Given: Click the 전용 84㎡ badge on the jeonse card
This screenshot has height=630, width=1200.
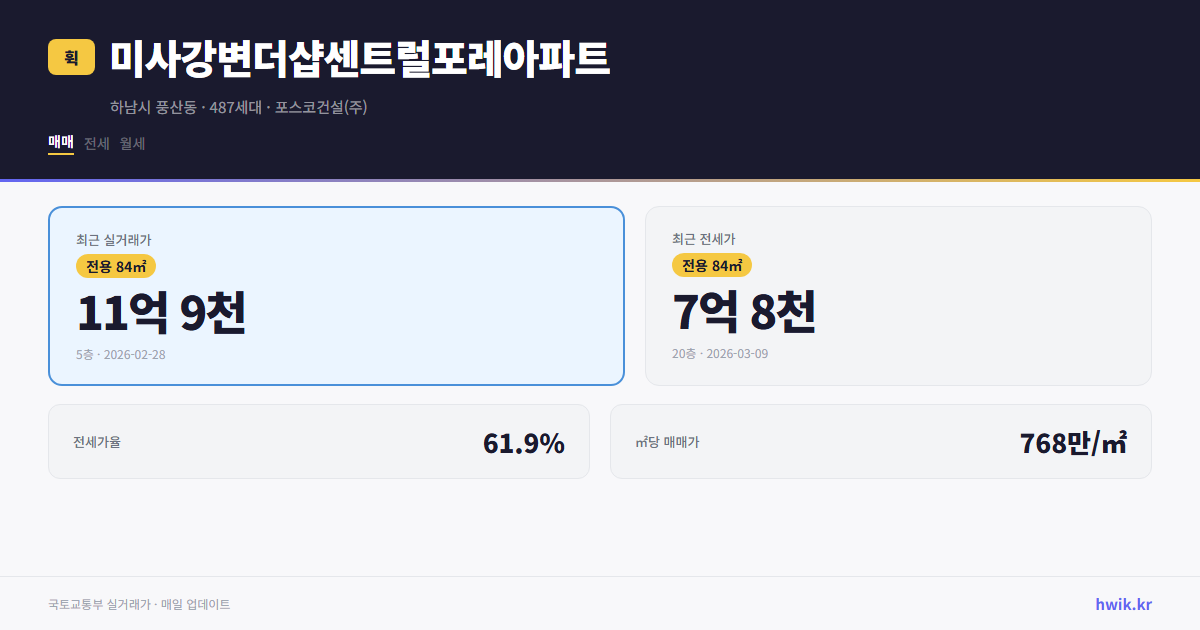Looking at the screenshot, I should tap(712, 266).
